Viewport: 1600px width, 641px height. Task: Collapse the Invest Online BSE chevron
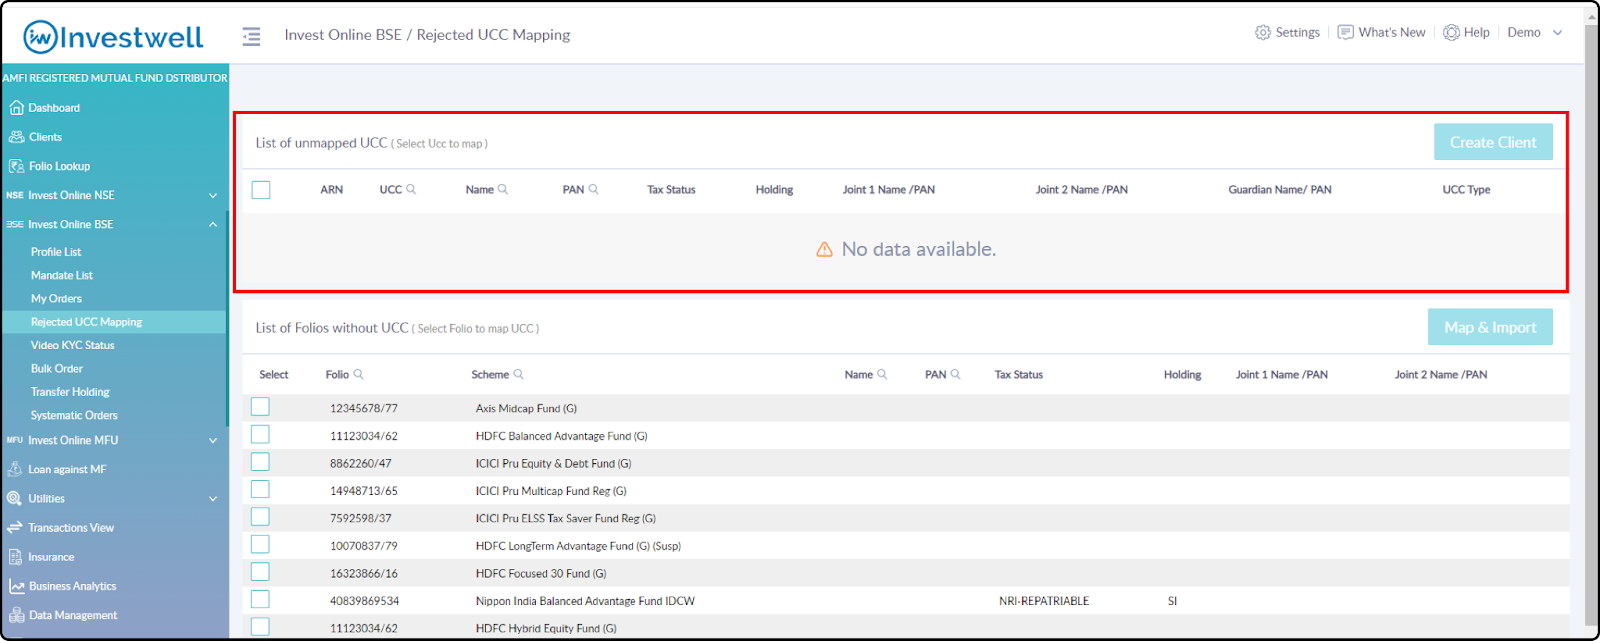212,224
